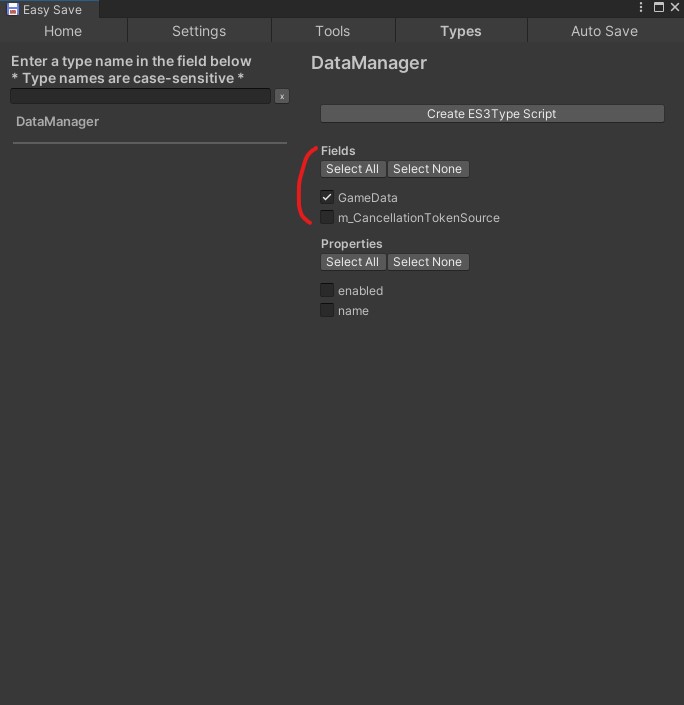Screen dimensions: 684x705
Task: Click the Properties section label
Action: point(352,244)
